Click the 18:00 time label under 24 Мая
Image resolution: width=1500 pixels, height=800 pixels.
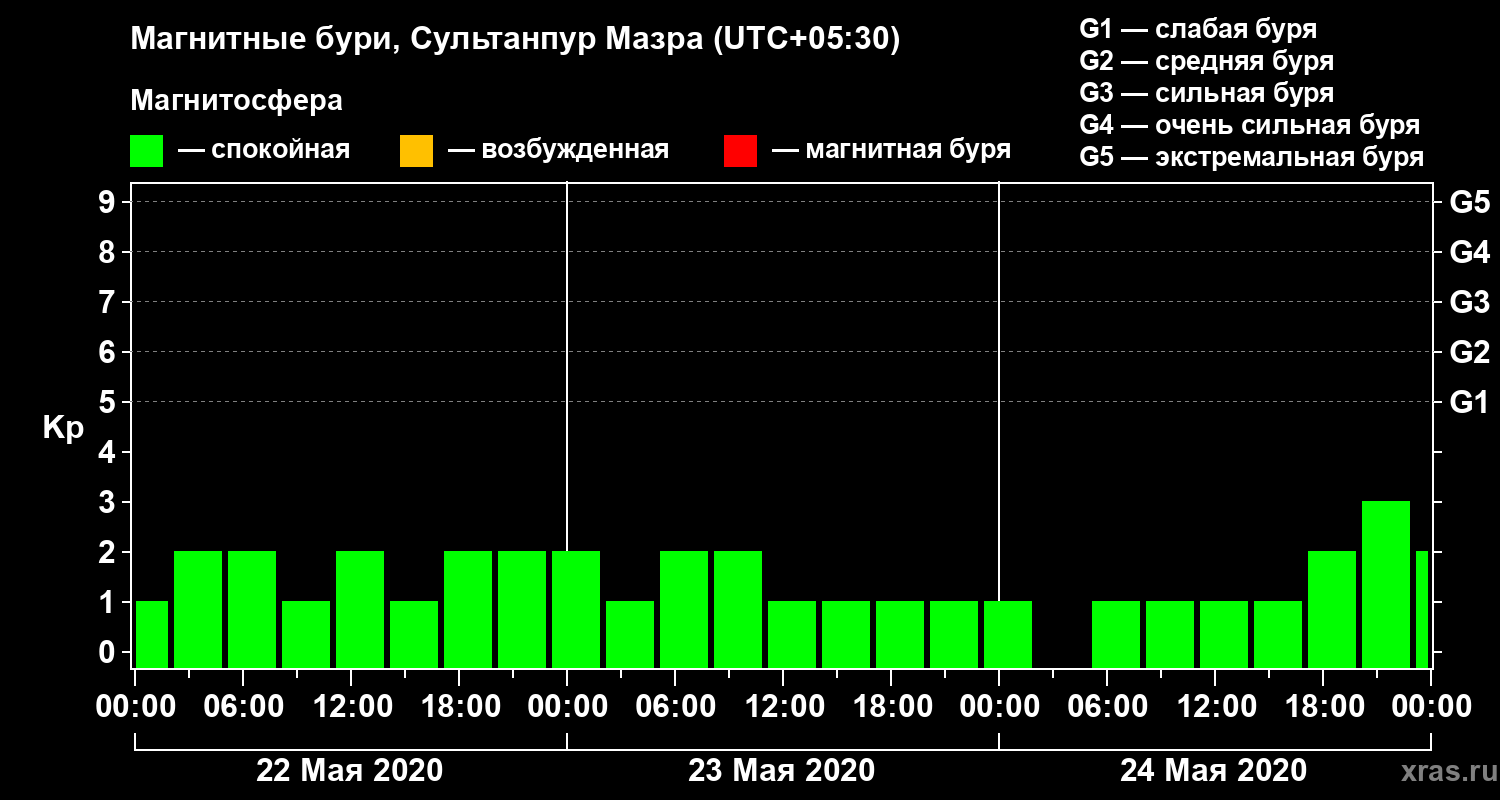coord(1323,707)
